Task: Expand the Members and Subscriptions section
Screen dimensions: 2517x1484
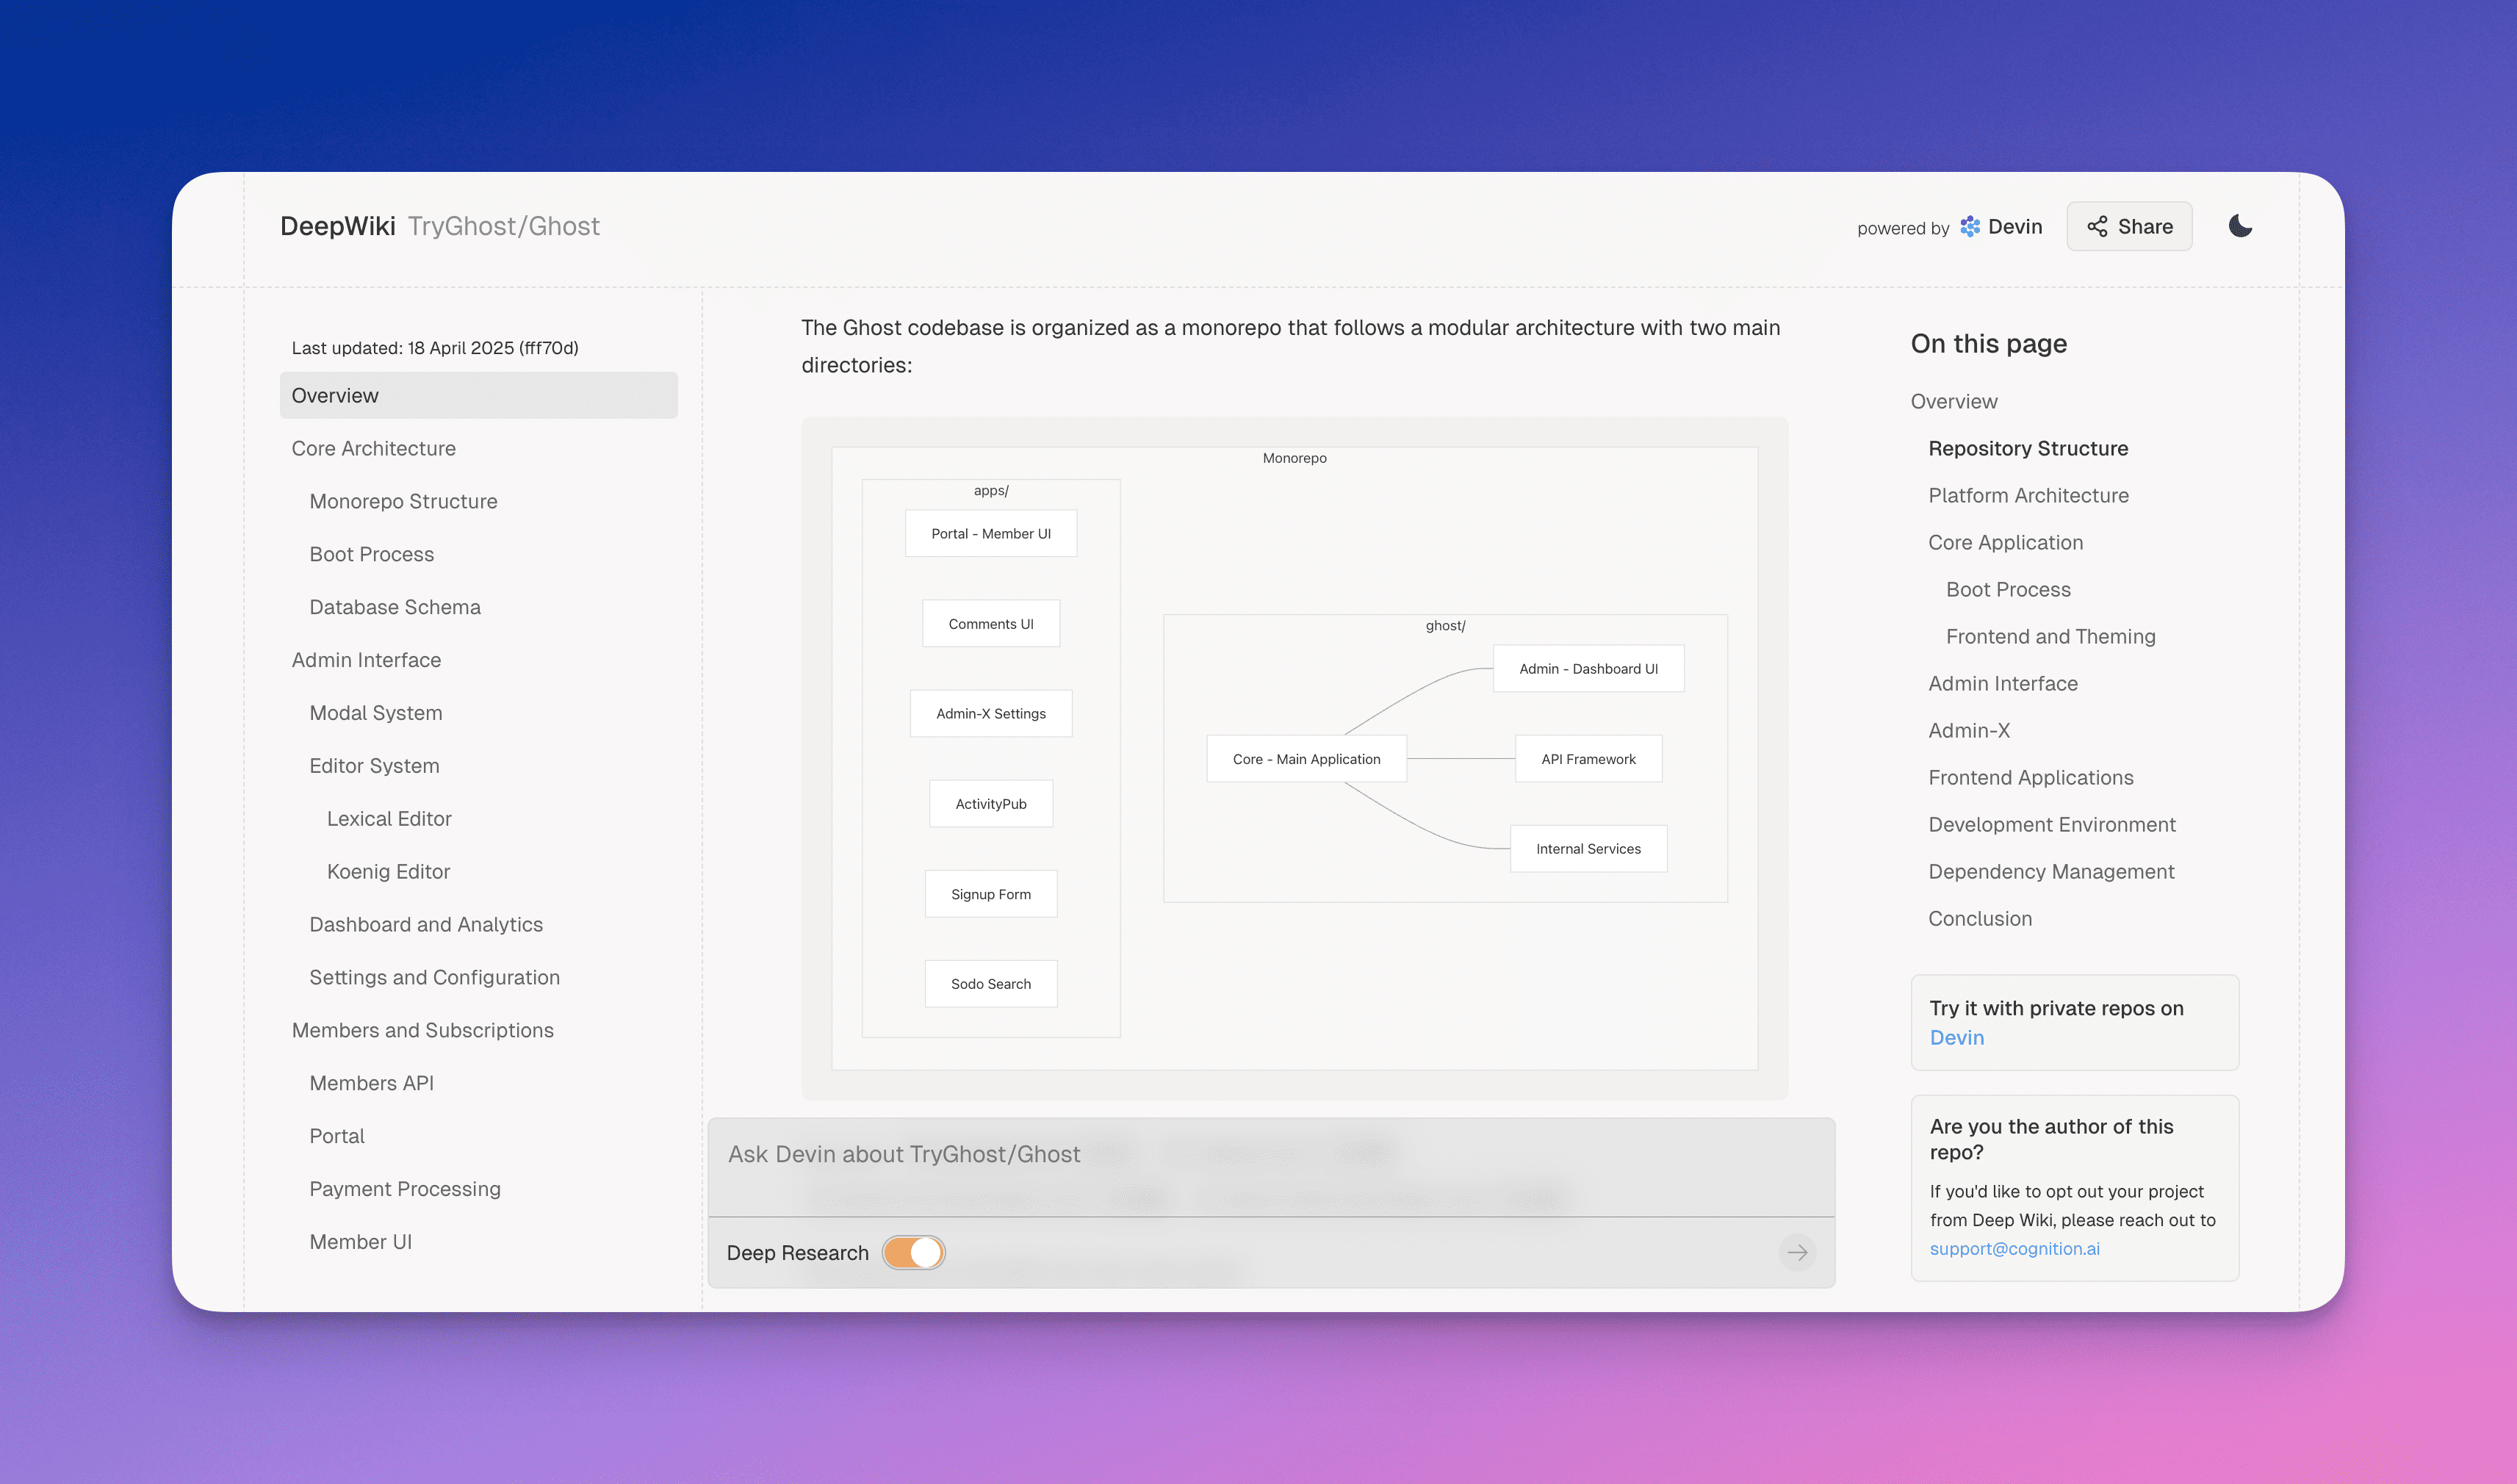Action: (x=423, y=1030)
